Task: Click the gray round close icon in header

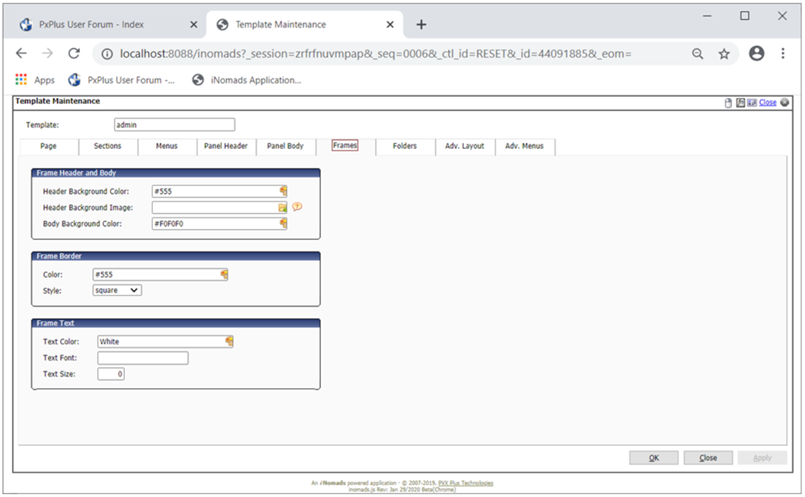Action: click(x=785, y=102)
